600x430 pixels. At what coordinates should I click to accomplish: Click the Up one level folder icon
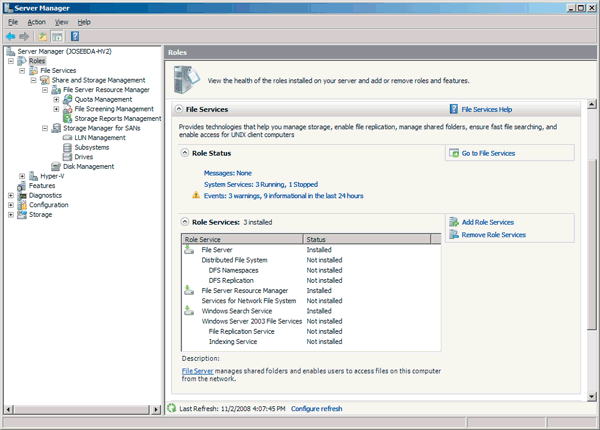[43, 37]
